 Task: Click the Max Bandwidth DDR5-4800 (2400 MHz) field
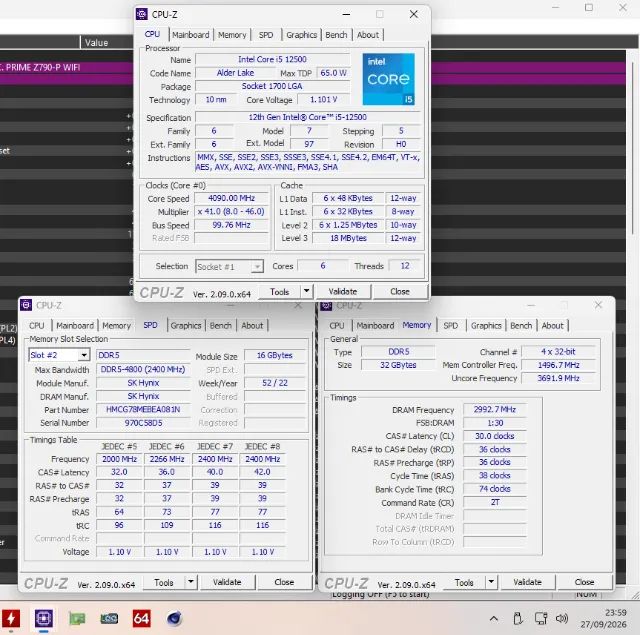pyautogui.click(x=143, y=369)
